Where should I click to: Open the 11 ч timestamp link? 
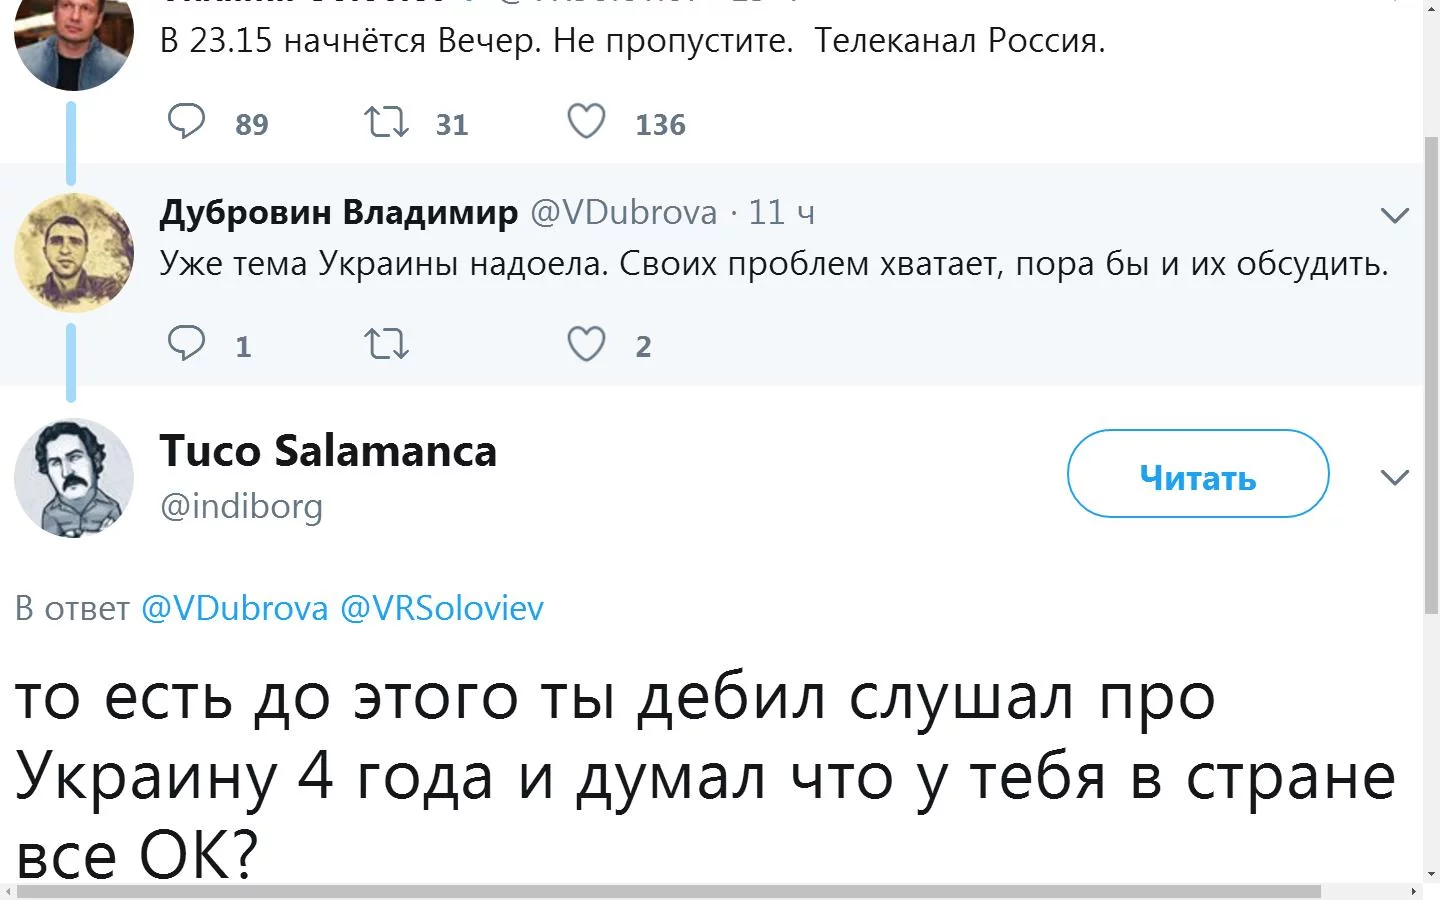point(781,212)
